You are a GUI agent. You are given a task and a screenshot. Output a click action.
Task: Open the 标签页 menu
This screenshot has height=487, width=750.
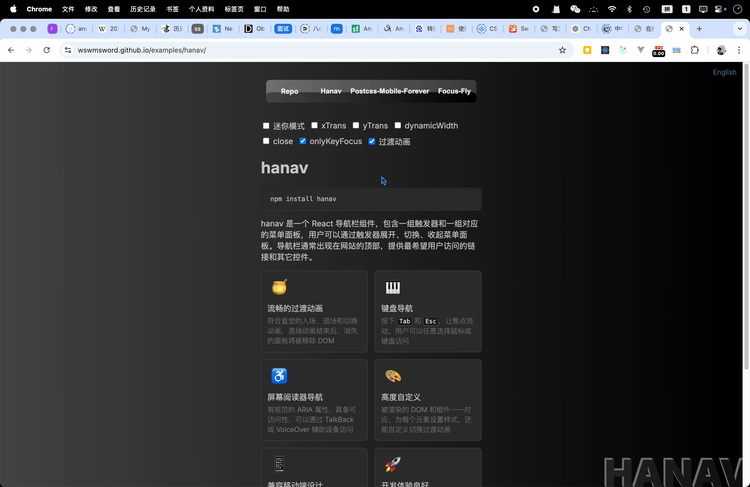click(x=234, y=9)
